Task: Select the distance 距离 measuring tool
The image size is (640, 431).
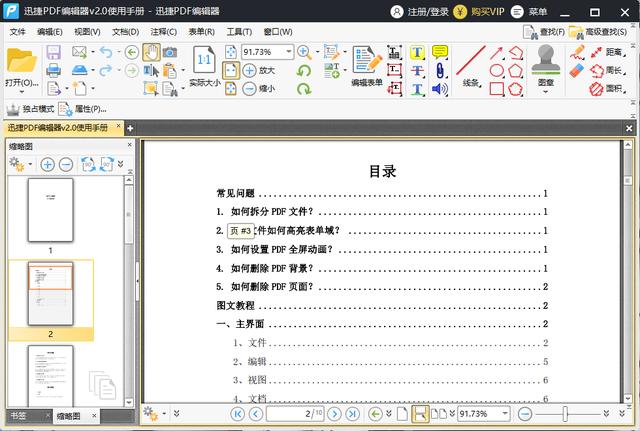Action: pos(607,52)
